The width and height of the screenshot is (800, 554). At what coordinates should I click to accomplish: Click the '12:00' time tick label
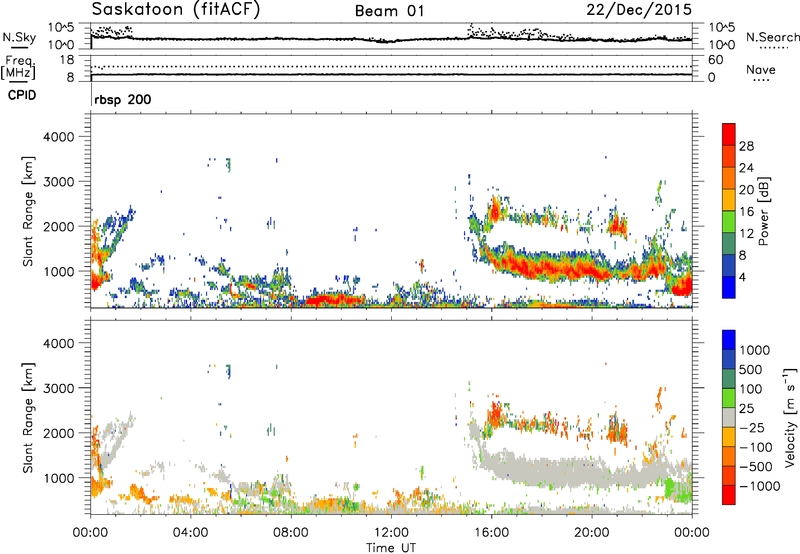[x=391, y=533]
